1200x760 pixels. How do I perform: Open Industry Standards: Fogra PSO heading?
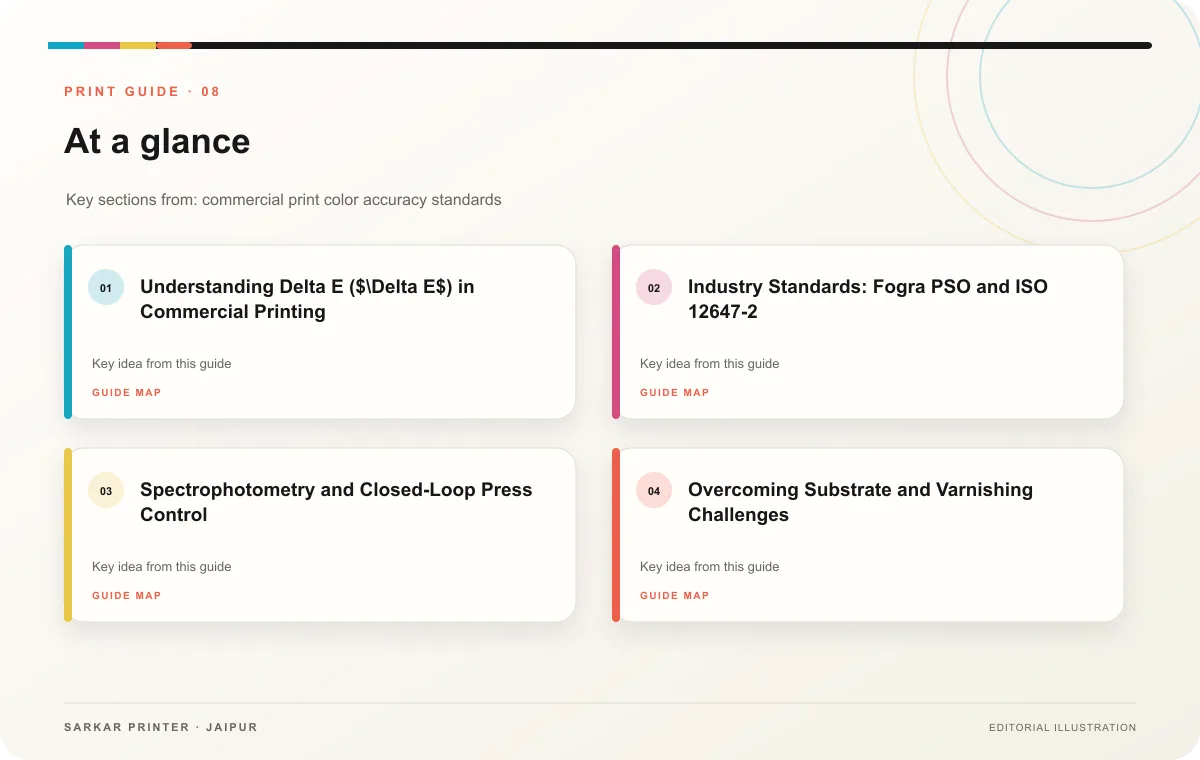(x=868, y=299)
